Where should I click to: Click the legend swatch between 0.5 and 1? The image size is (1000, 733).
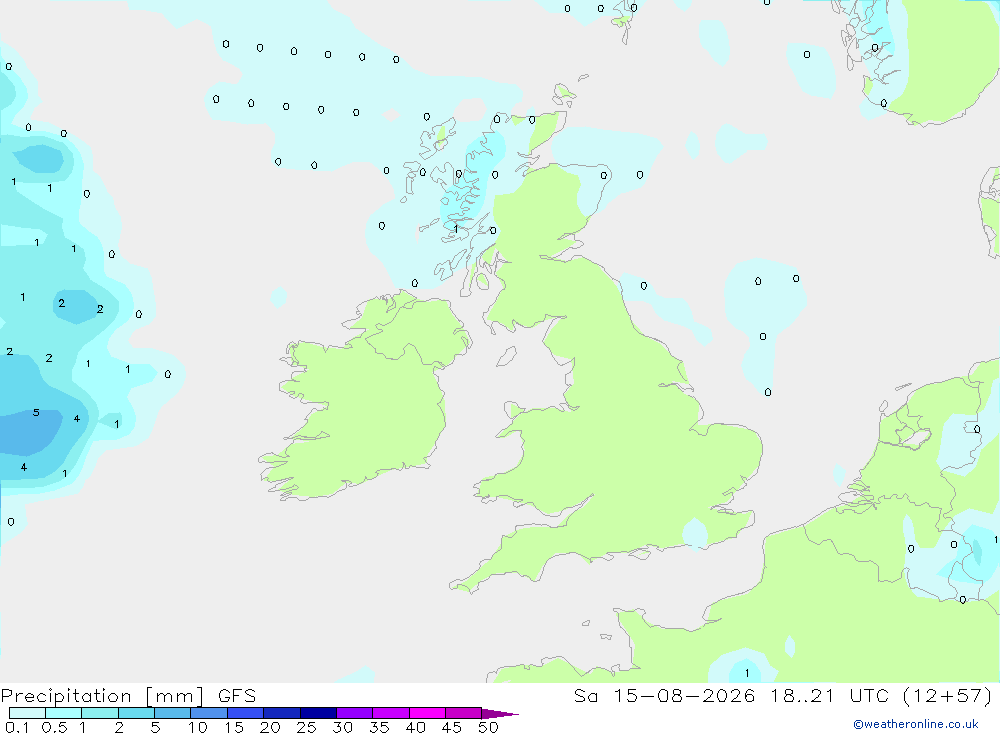click(x=64, y=713)
